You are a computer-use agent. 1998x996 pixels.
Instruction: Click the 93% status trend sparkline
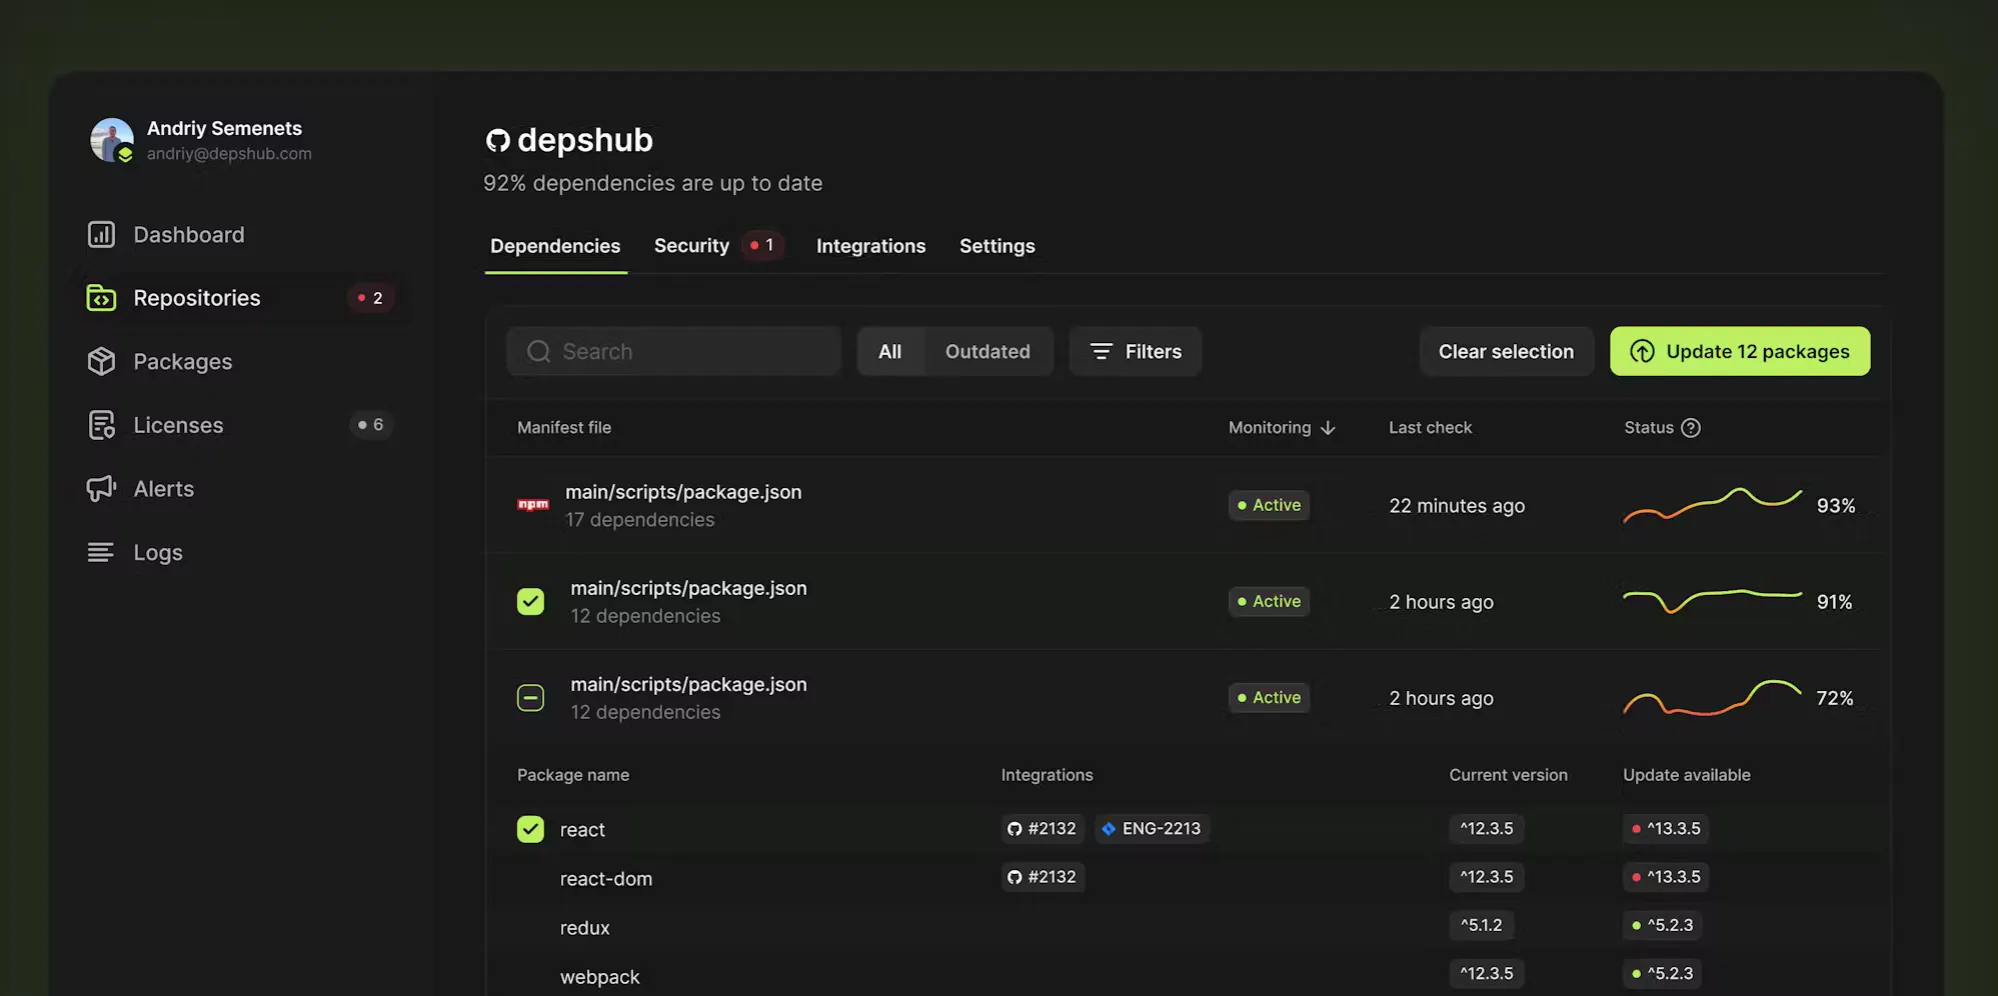(1712, 505)
